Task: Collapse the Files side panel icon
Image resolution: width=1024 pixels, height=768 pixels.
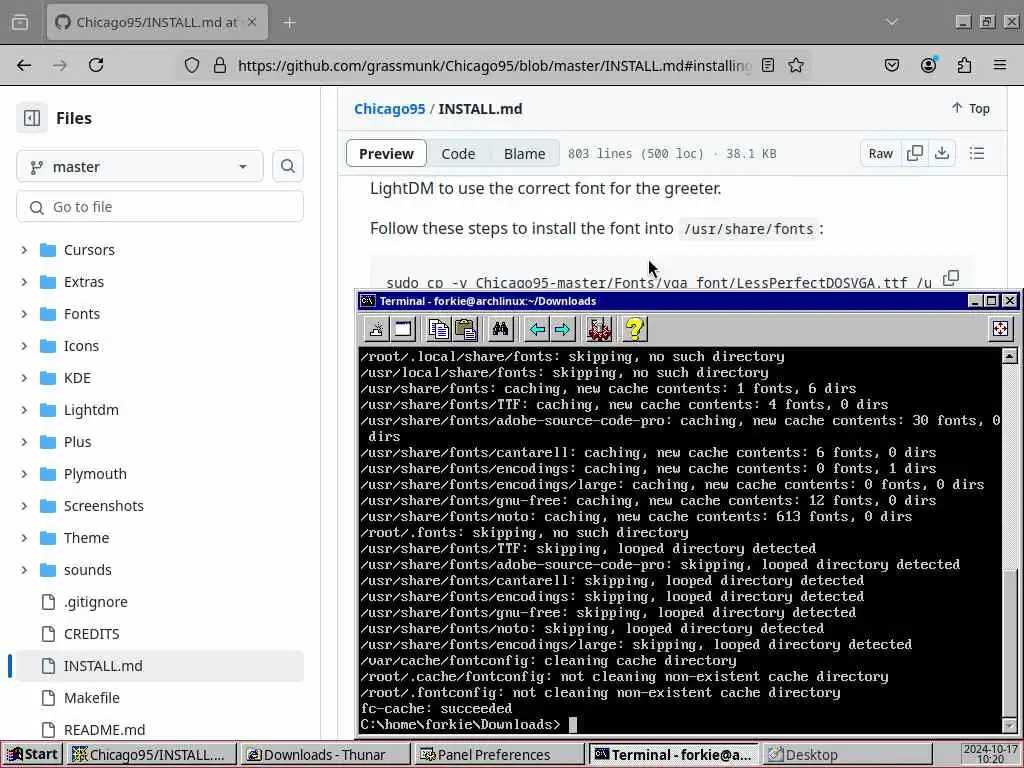Action: coord(32,118)
